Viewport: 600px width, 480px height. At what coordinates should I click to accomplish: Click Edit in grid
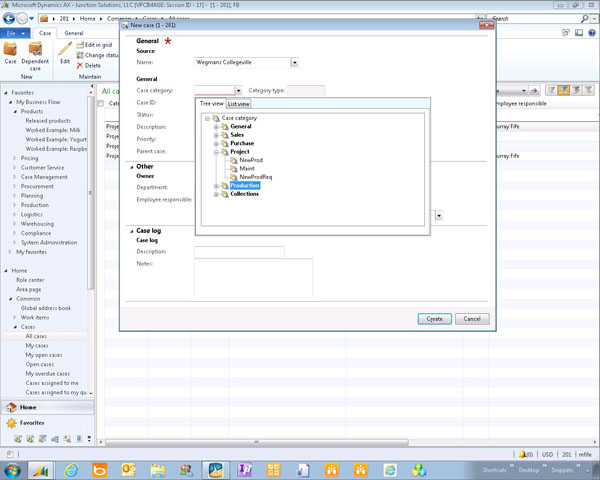(x=94, y=45)
